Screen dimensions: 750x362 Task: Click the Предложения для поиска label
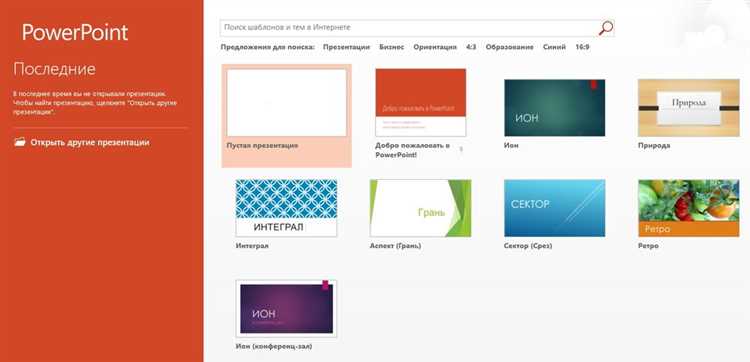[x=268, y=47]
